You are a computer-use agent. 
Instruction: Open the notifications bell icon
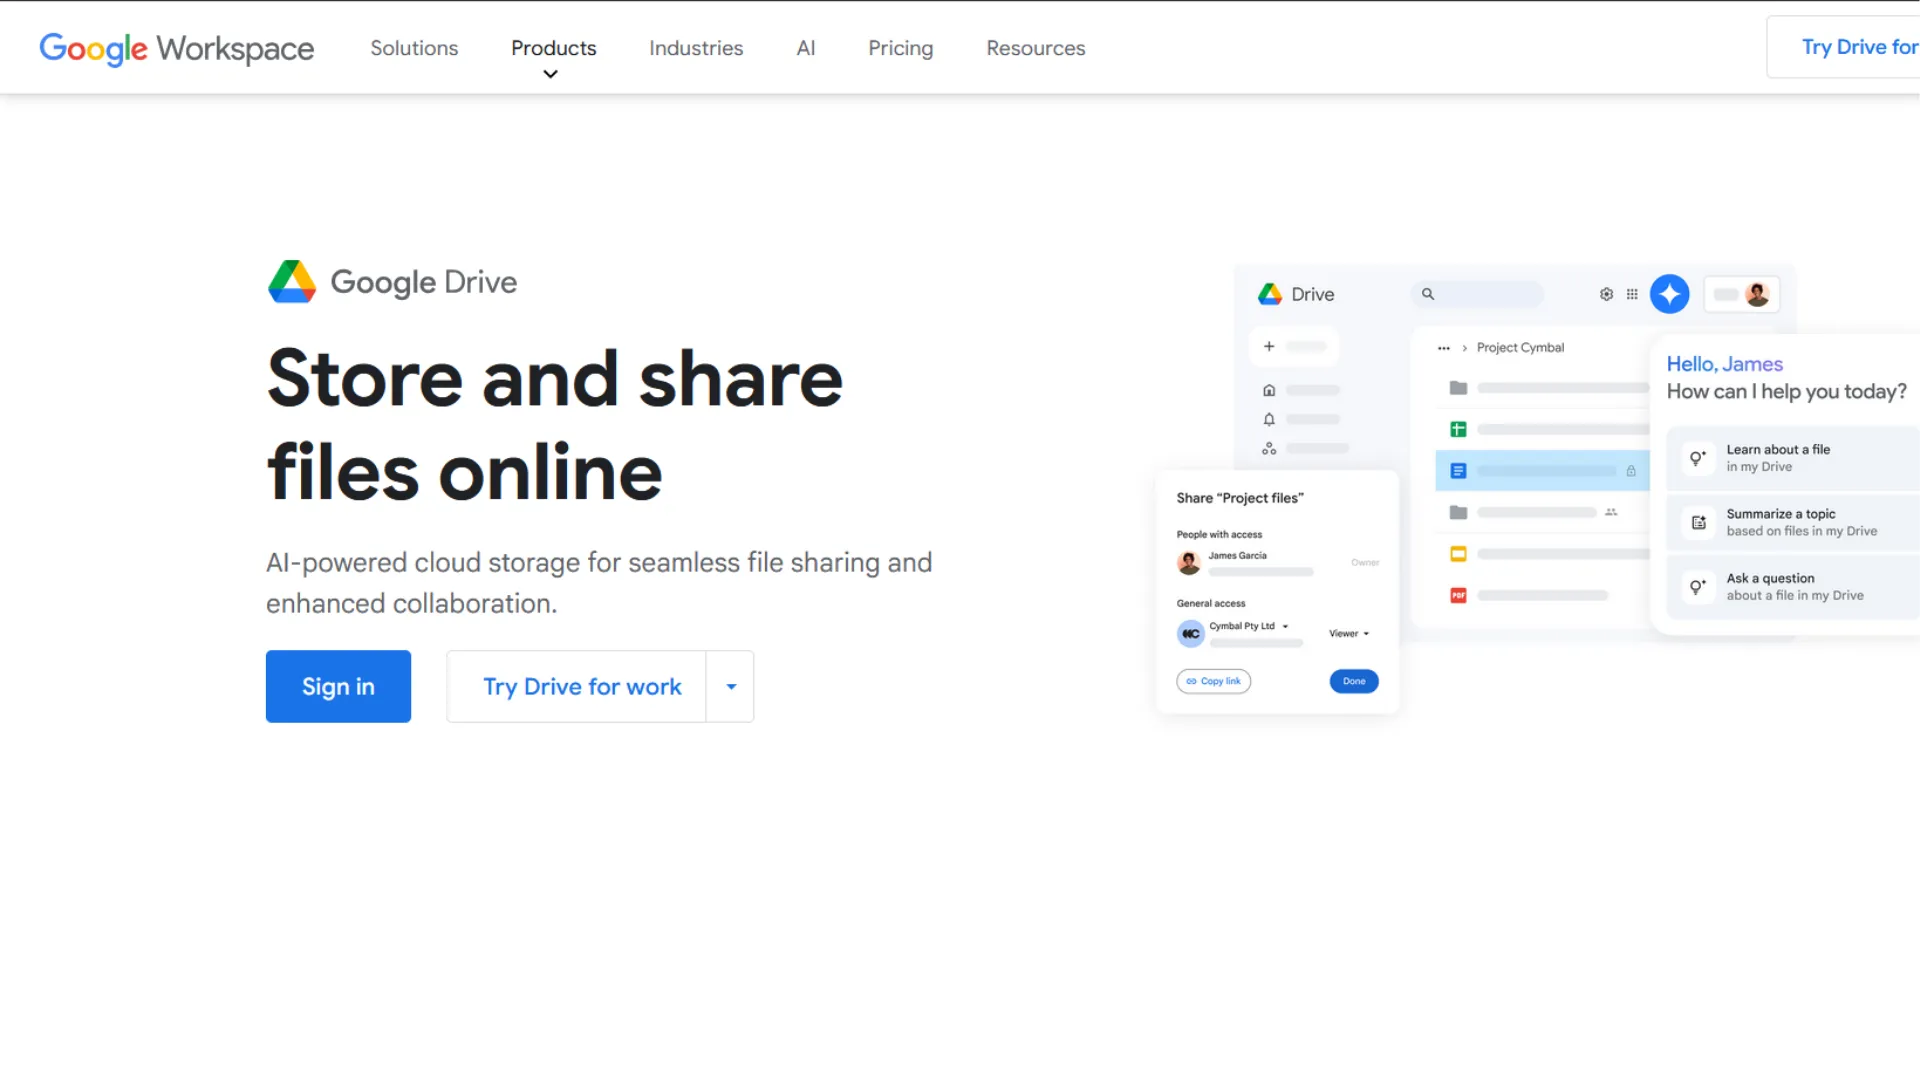1268,420
